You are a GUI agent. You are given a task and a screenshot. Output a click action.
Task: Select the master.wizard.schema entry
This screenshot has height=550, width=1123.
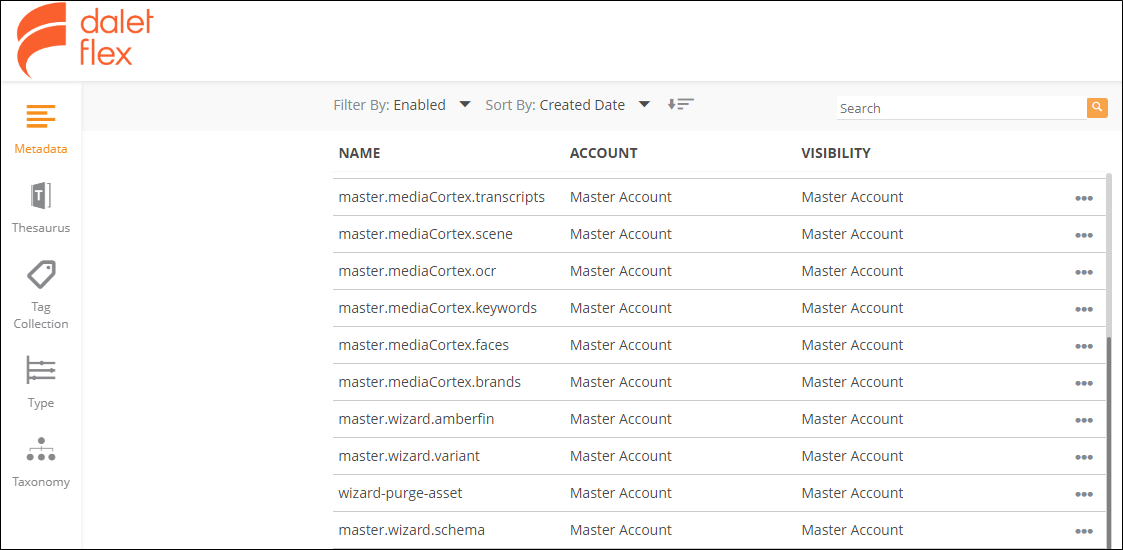(412, 531)
